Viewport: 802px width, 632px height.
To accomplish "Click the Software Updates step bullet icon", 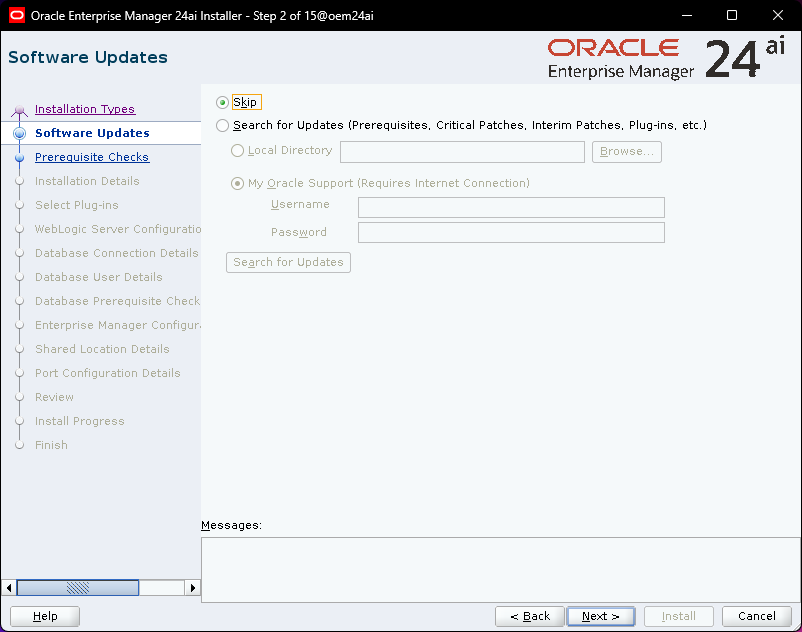I will click(19, 133).
